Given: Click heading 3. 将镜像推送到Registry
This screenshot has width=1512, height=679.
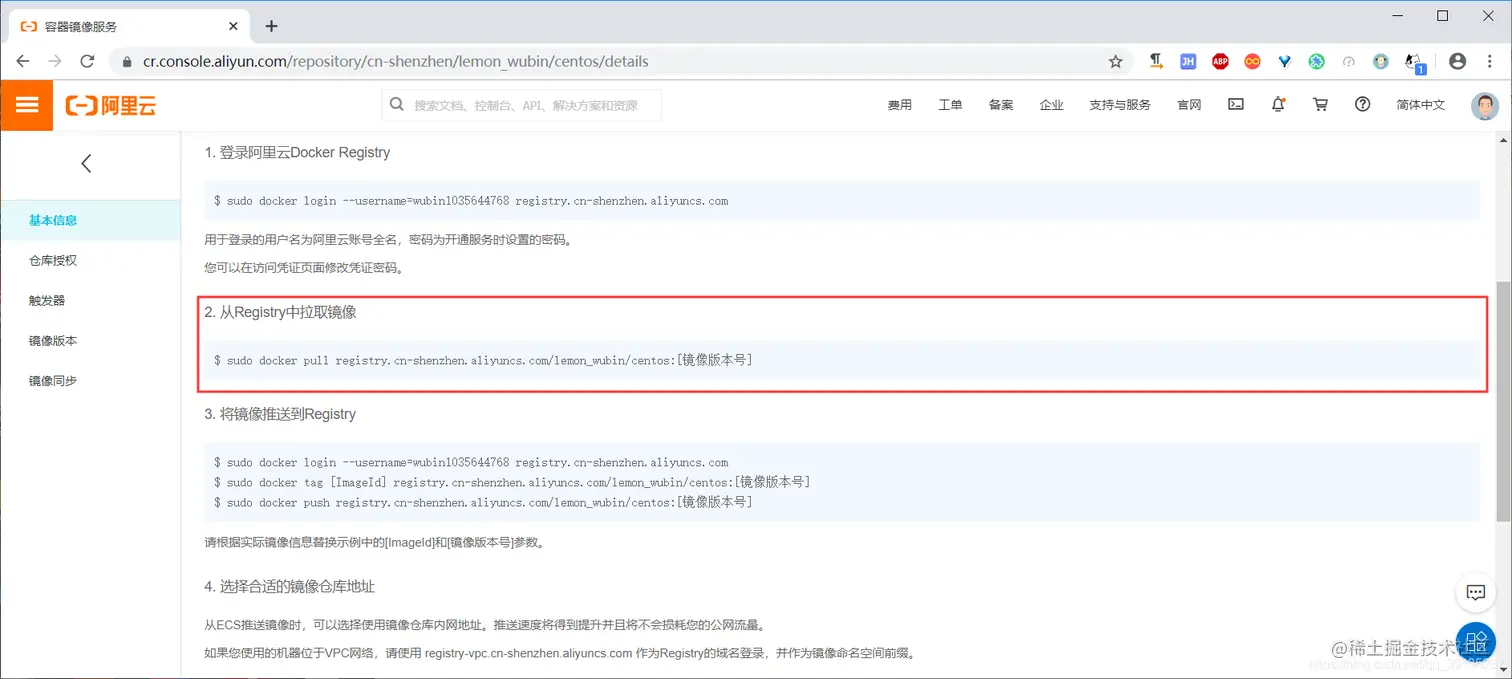Looking at the screenshot, I should (x=280, y=414).
